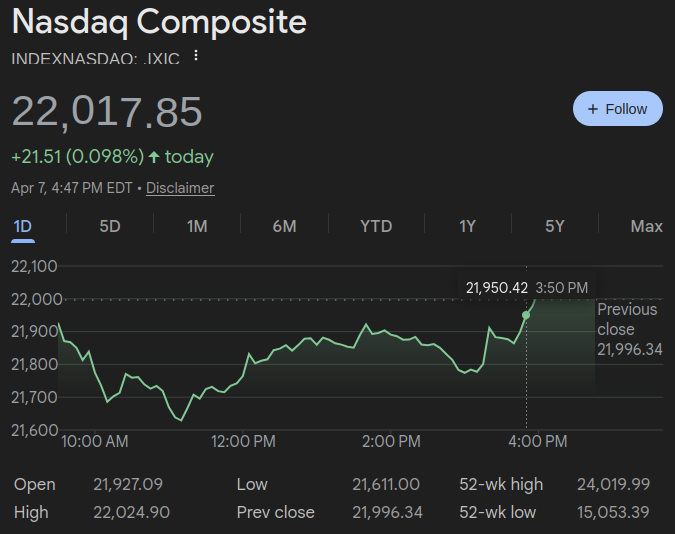The height and width of the screenshot is (534, 675).
Task: Click the 3:50 PM chart data point marker
Action: (x=526, y=315)
